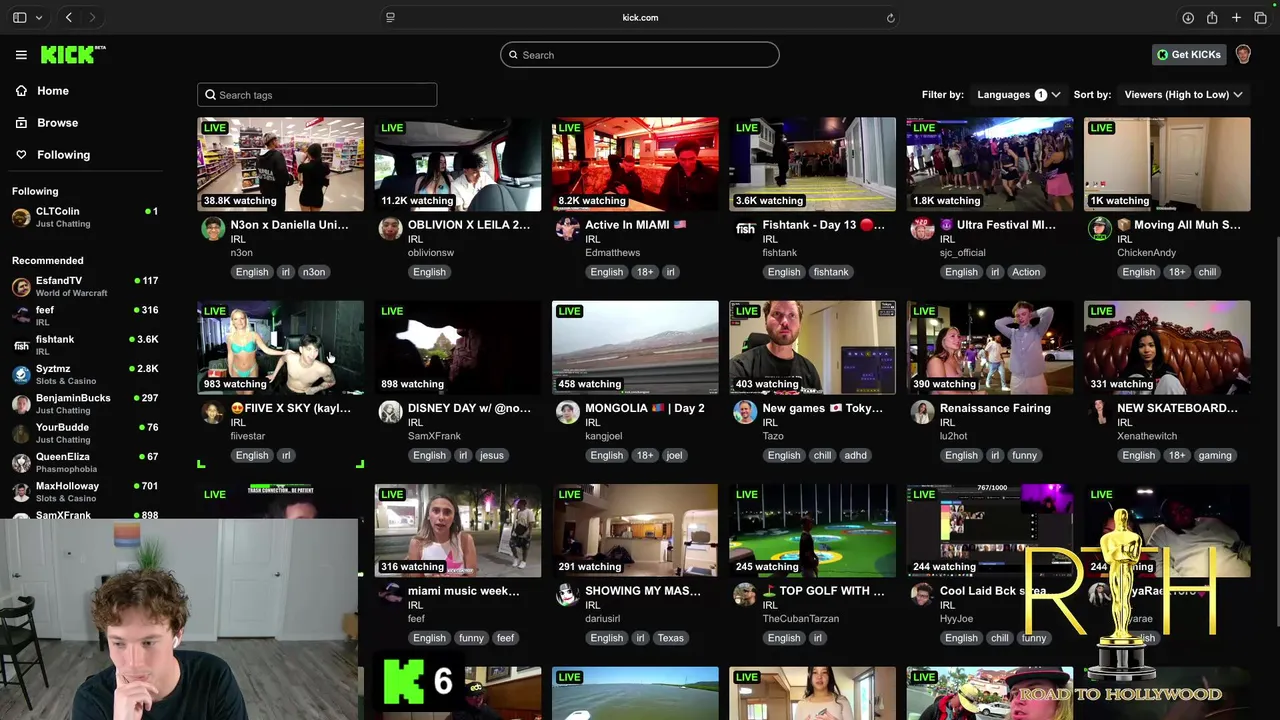Click Edmatthews channel avatar icon
The height and width of the screenshot is (720, 1280).
[567, 229]
